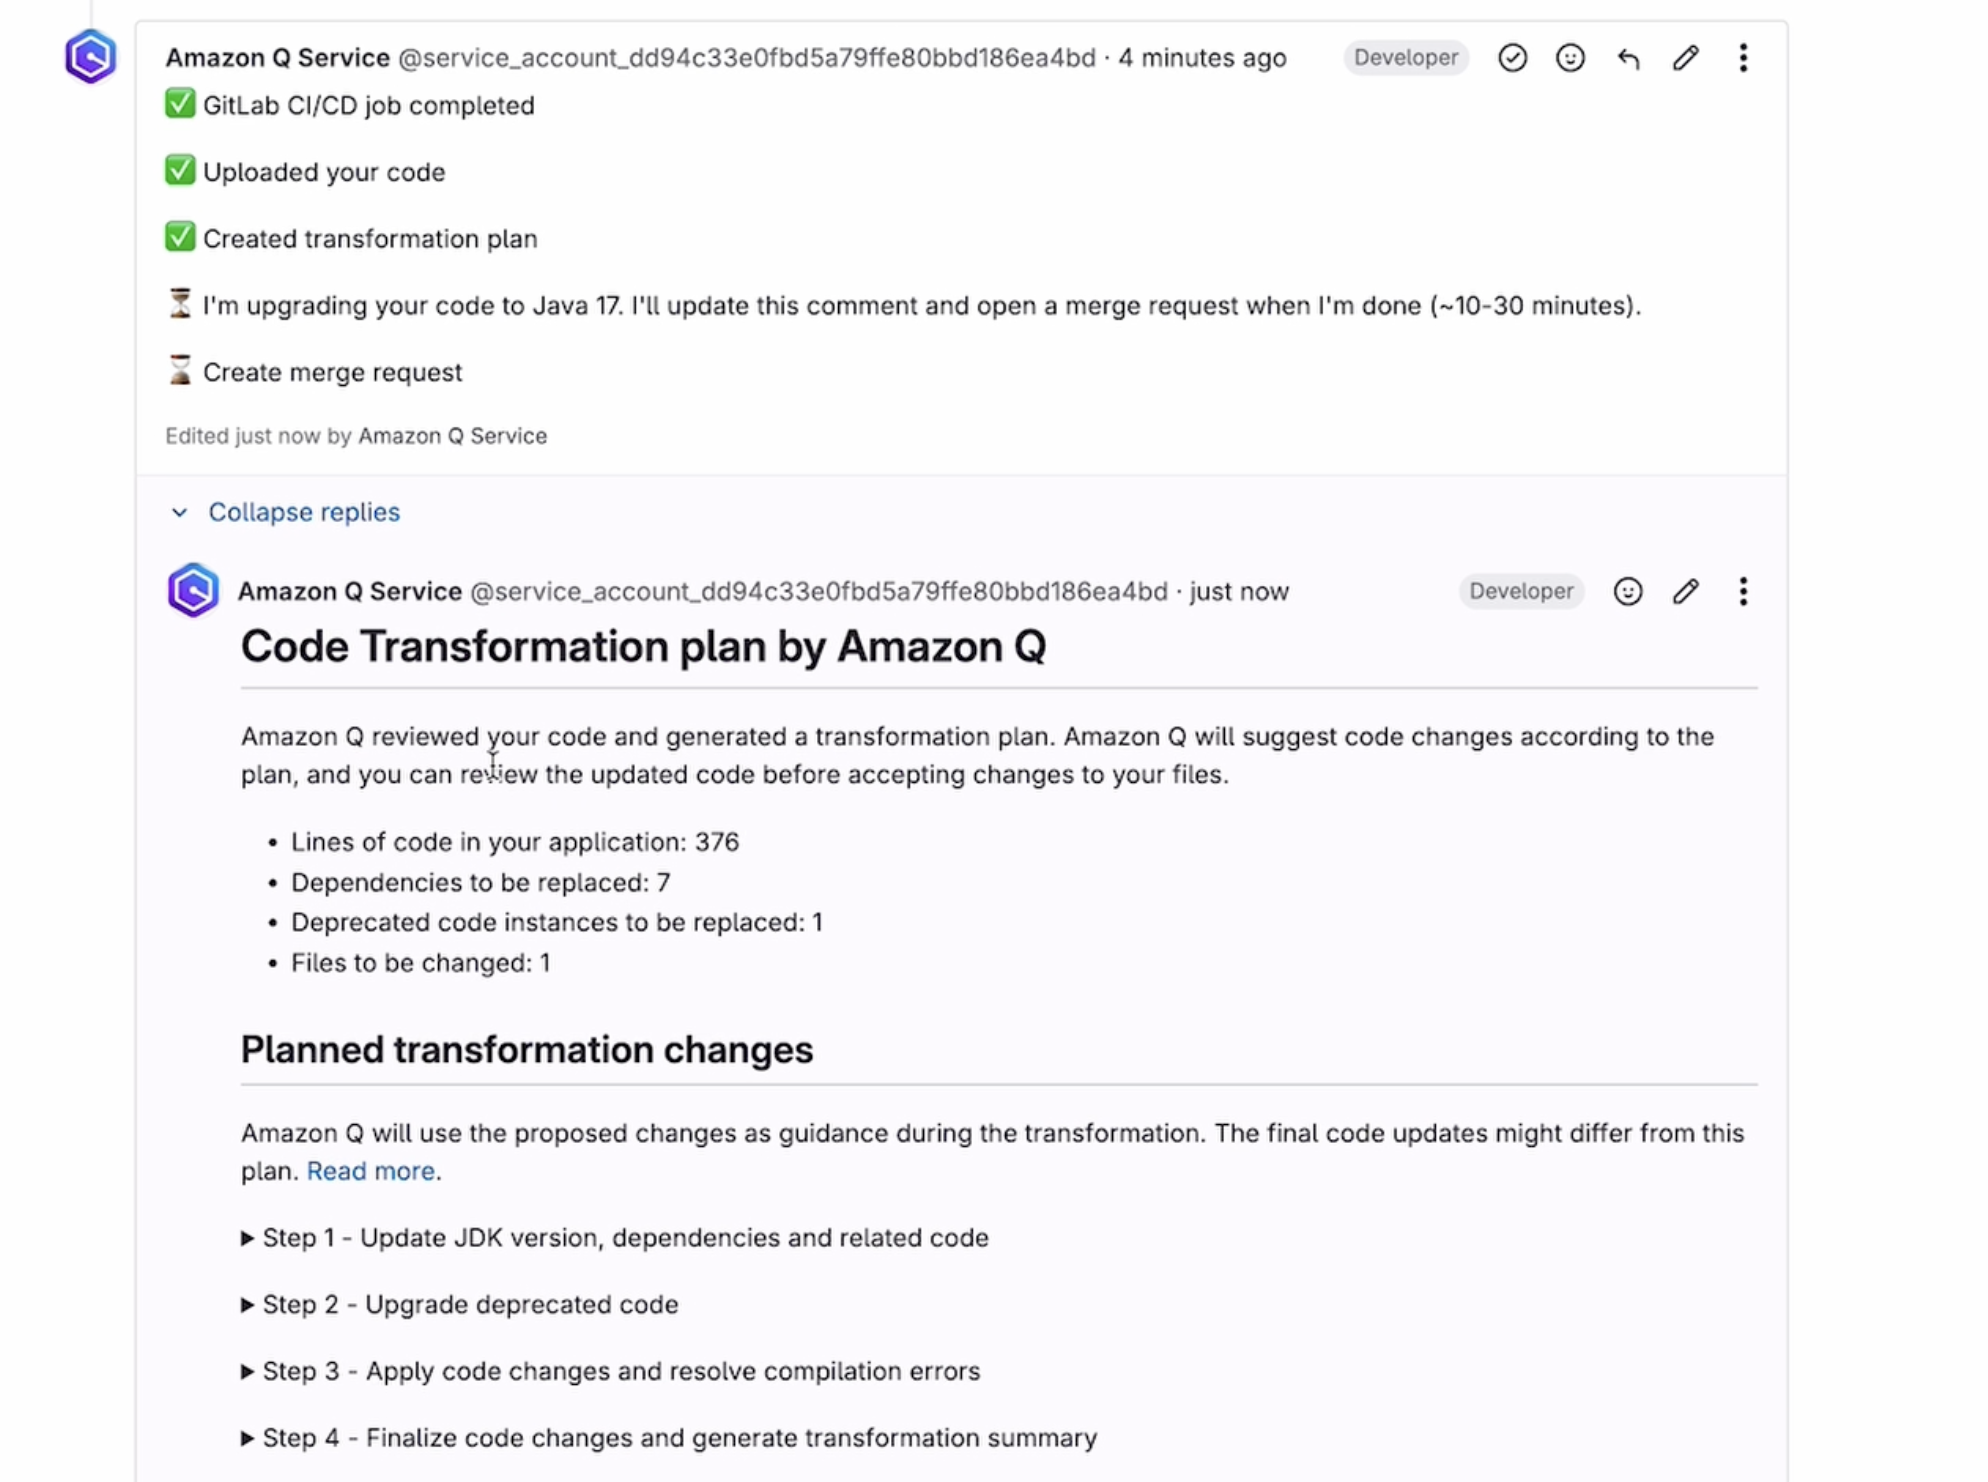The height and width of the screenshot is (1482, 1988).
Task: Open the Read more link
Action: 371,1171
